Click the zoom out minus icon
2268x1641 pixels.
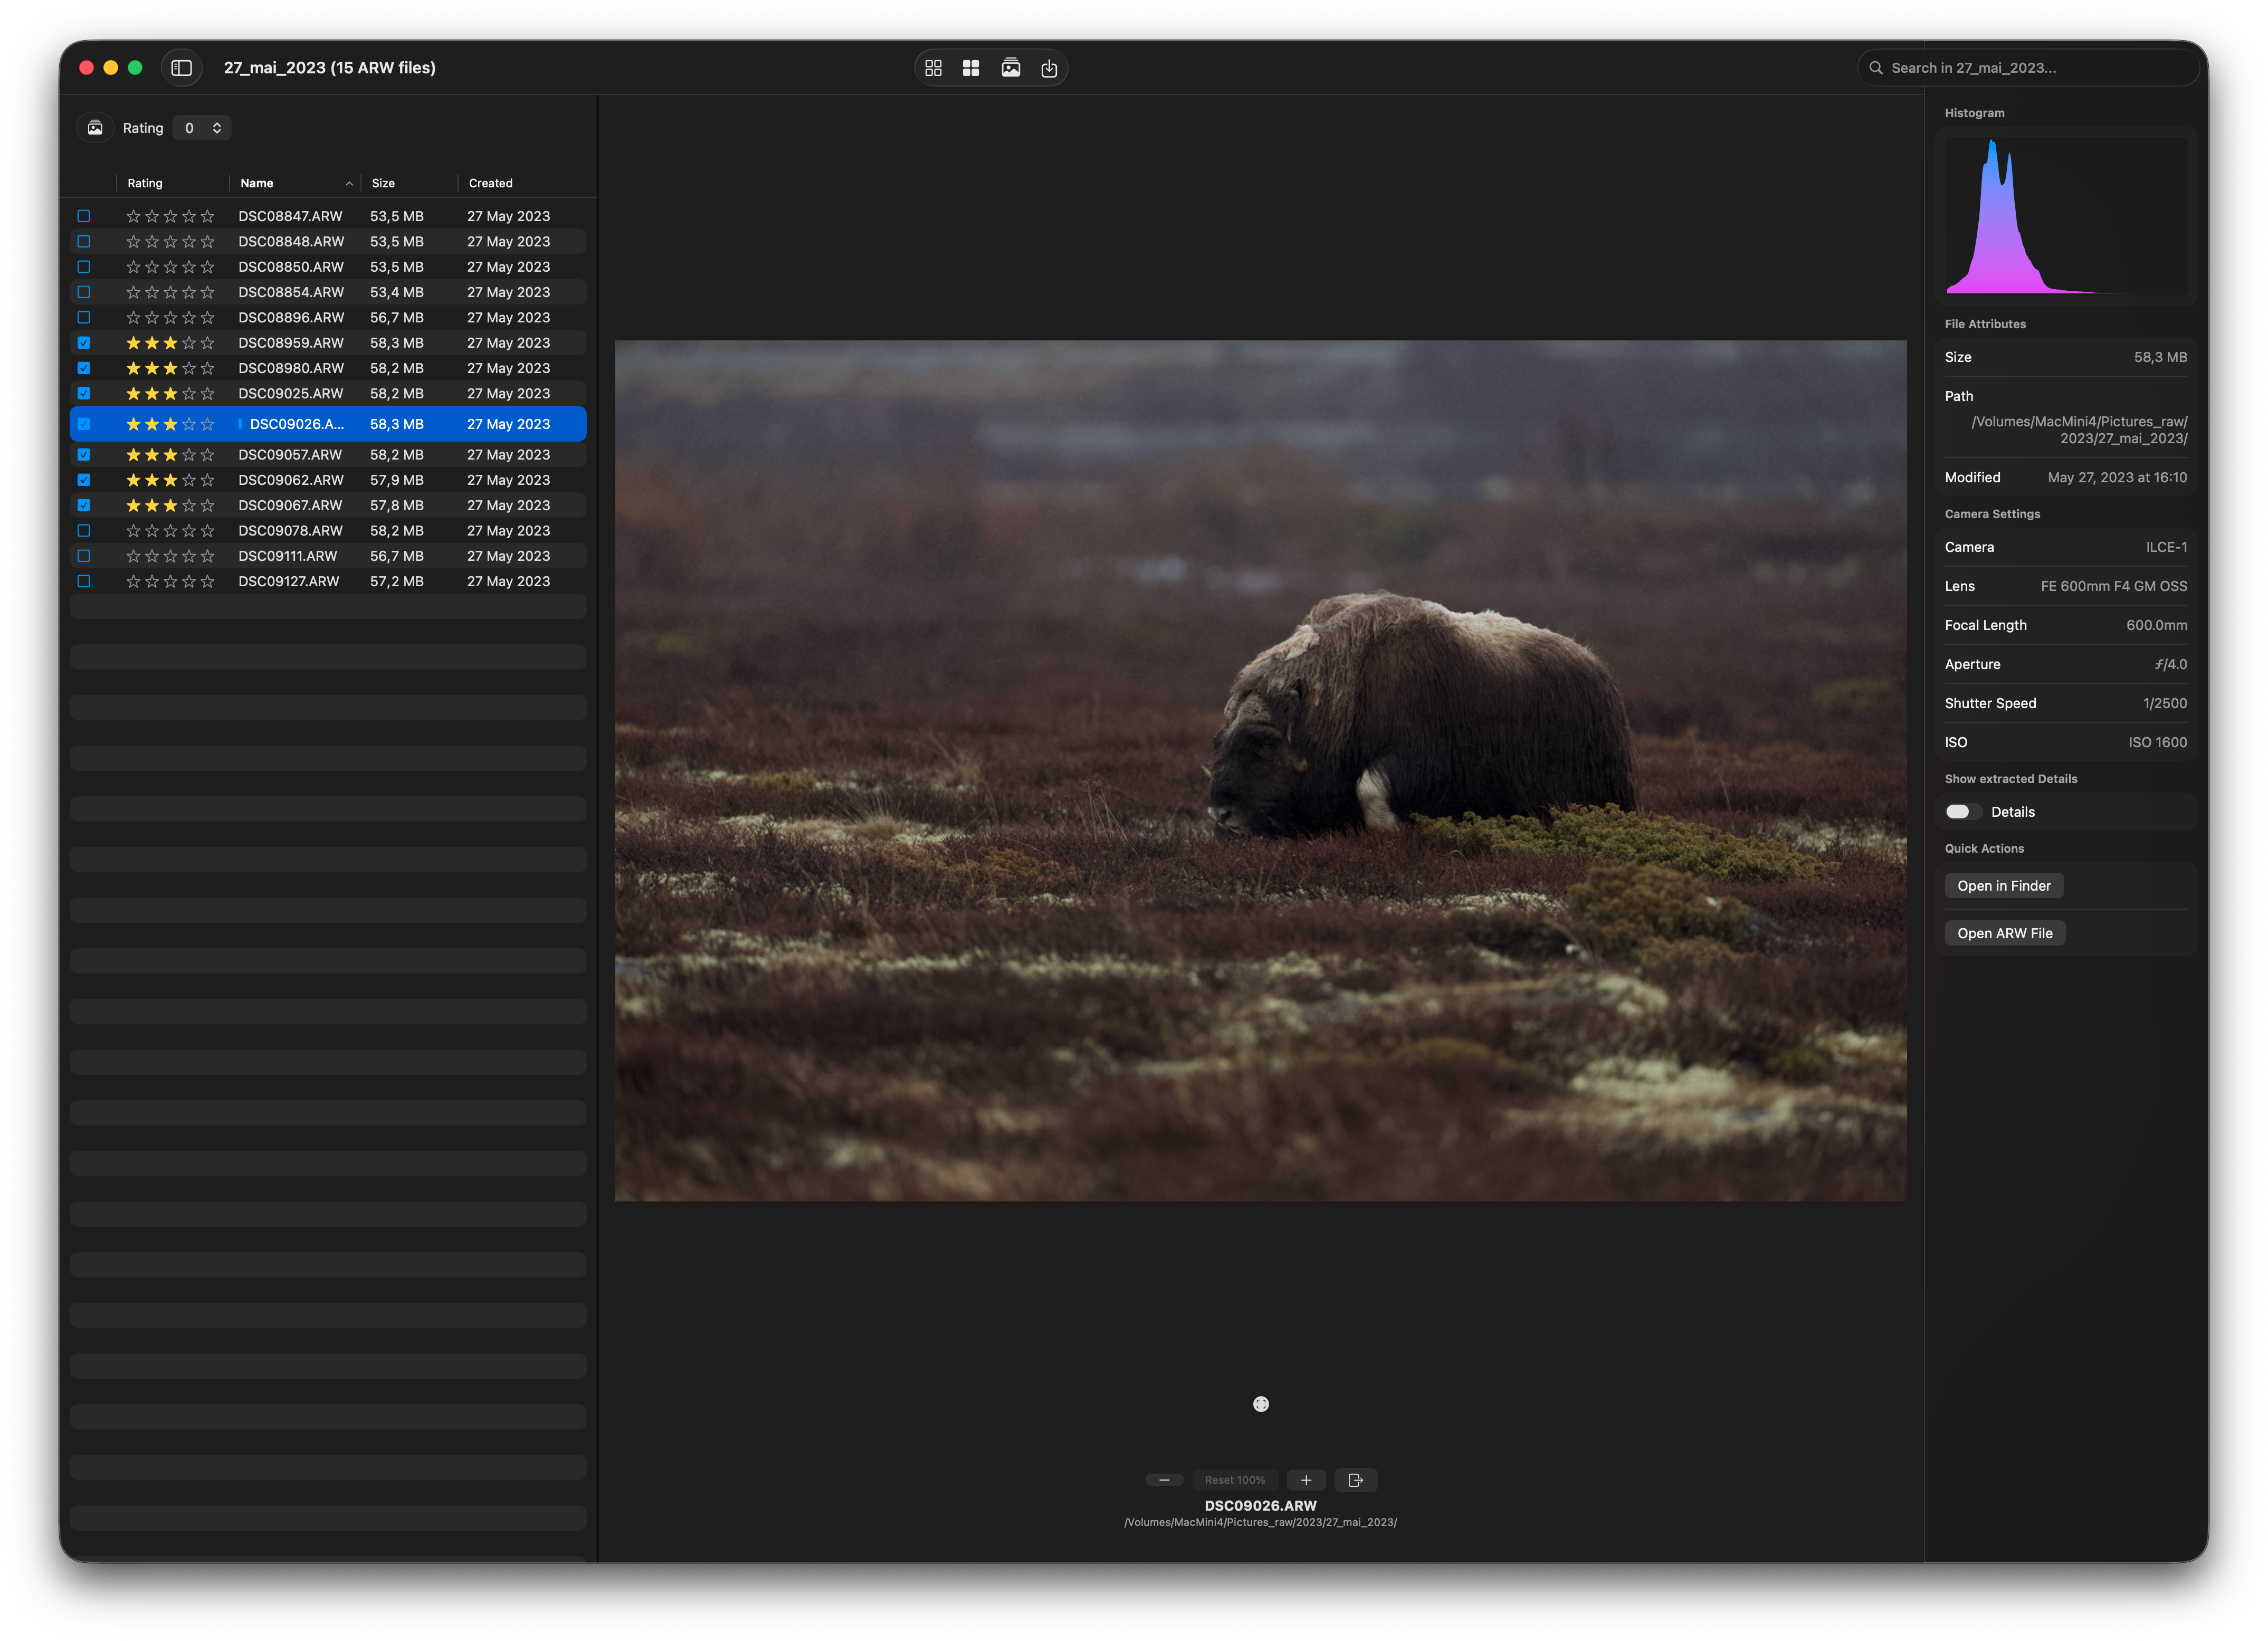click(x=1164, y=1479)
